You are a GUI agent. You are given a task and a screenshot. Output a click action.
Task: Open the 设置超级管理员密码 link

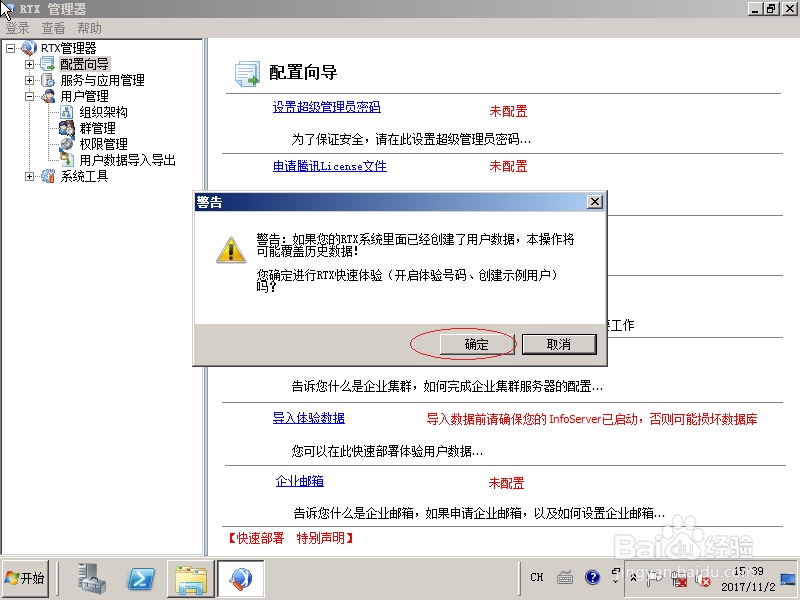click(x=327, y=107)
